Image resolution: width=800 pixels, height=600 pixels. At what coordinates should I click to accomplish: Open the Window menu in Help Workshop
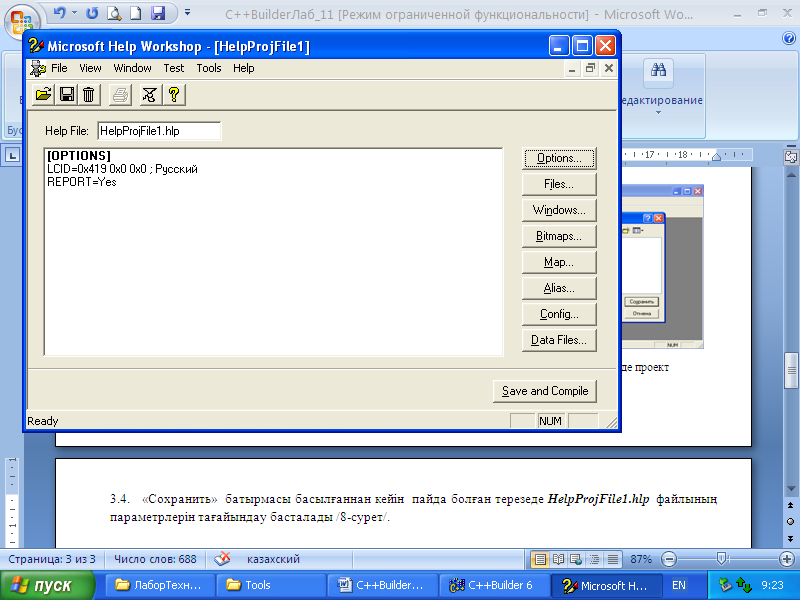point(132,68)
